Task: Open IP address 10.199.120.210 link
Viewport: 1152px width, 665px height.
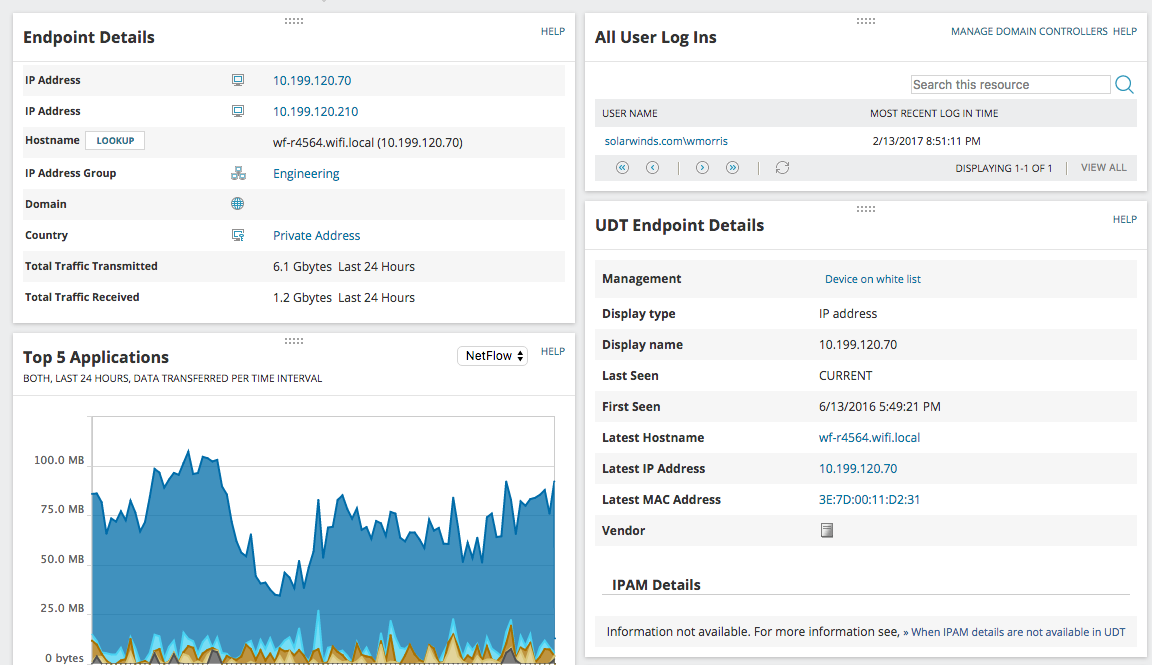Action: (315, 112)
